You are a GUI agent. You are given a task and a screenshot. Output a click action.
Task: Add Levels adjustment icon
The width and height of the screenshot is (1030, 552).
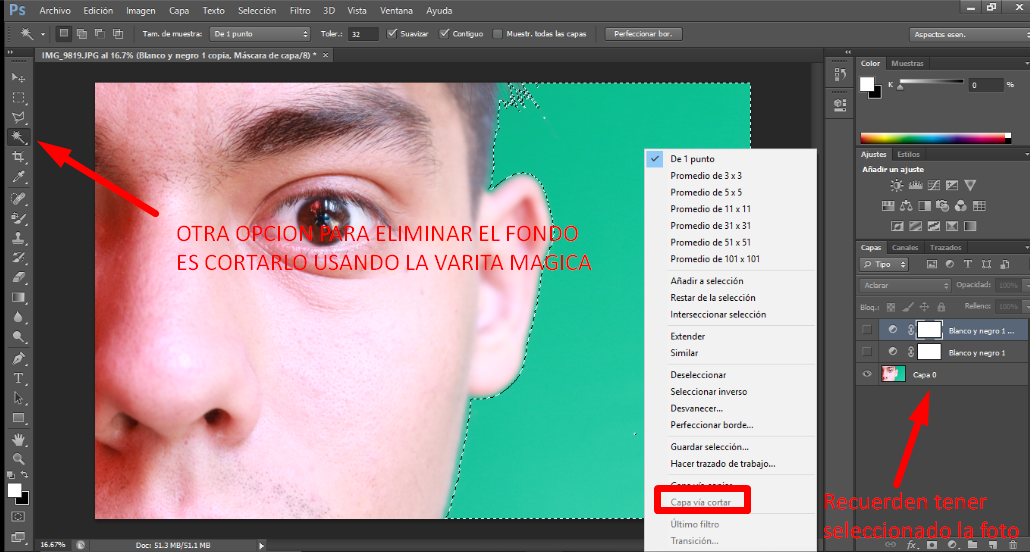point(915,186)
